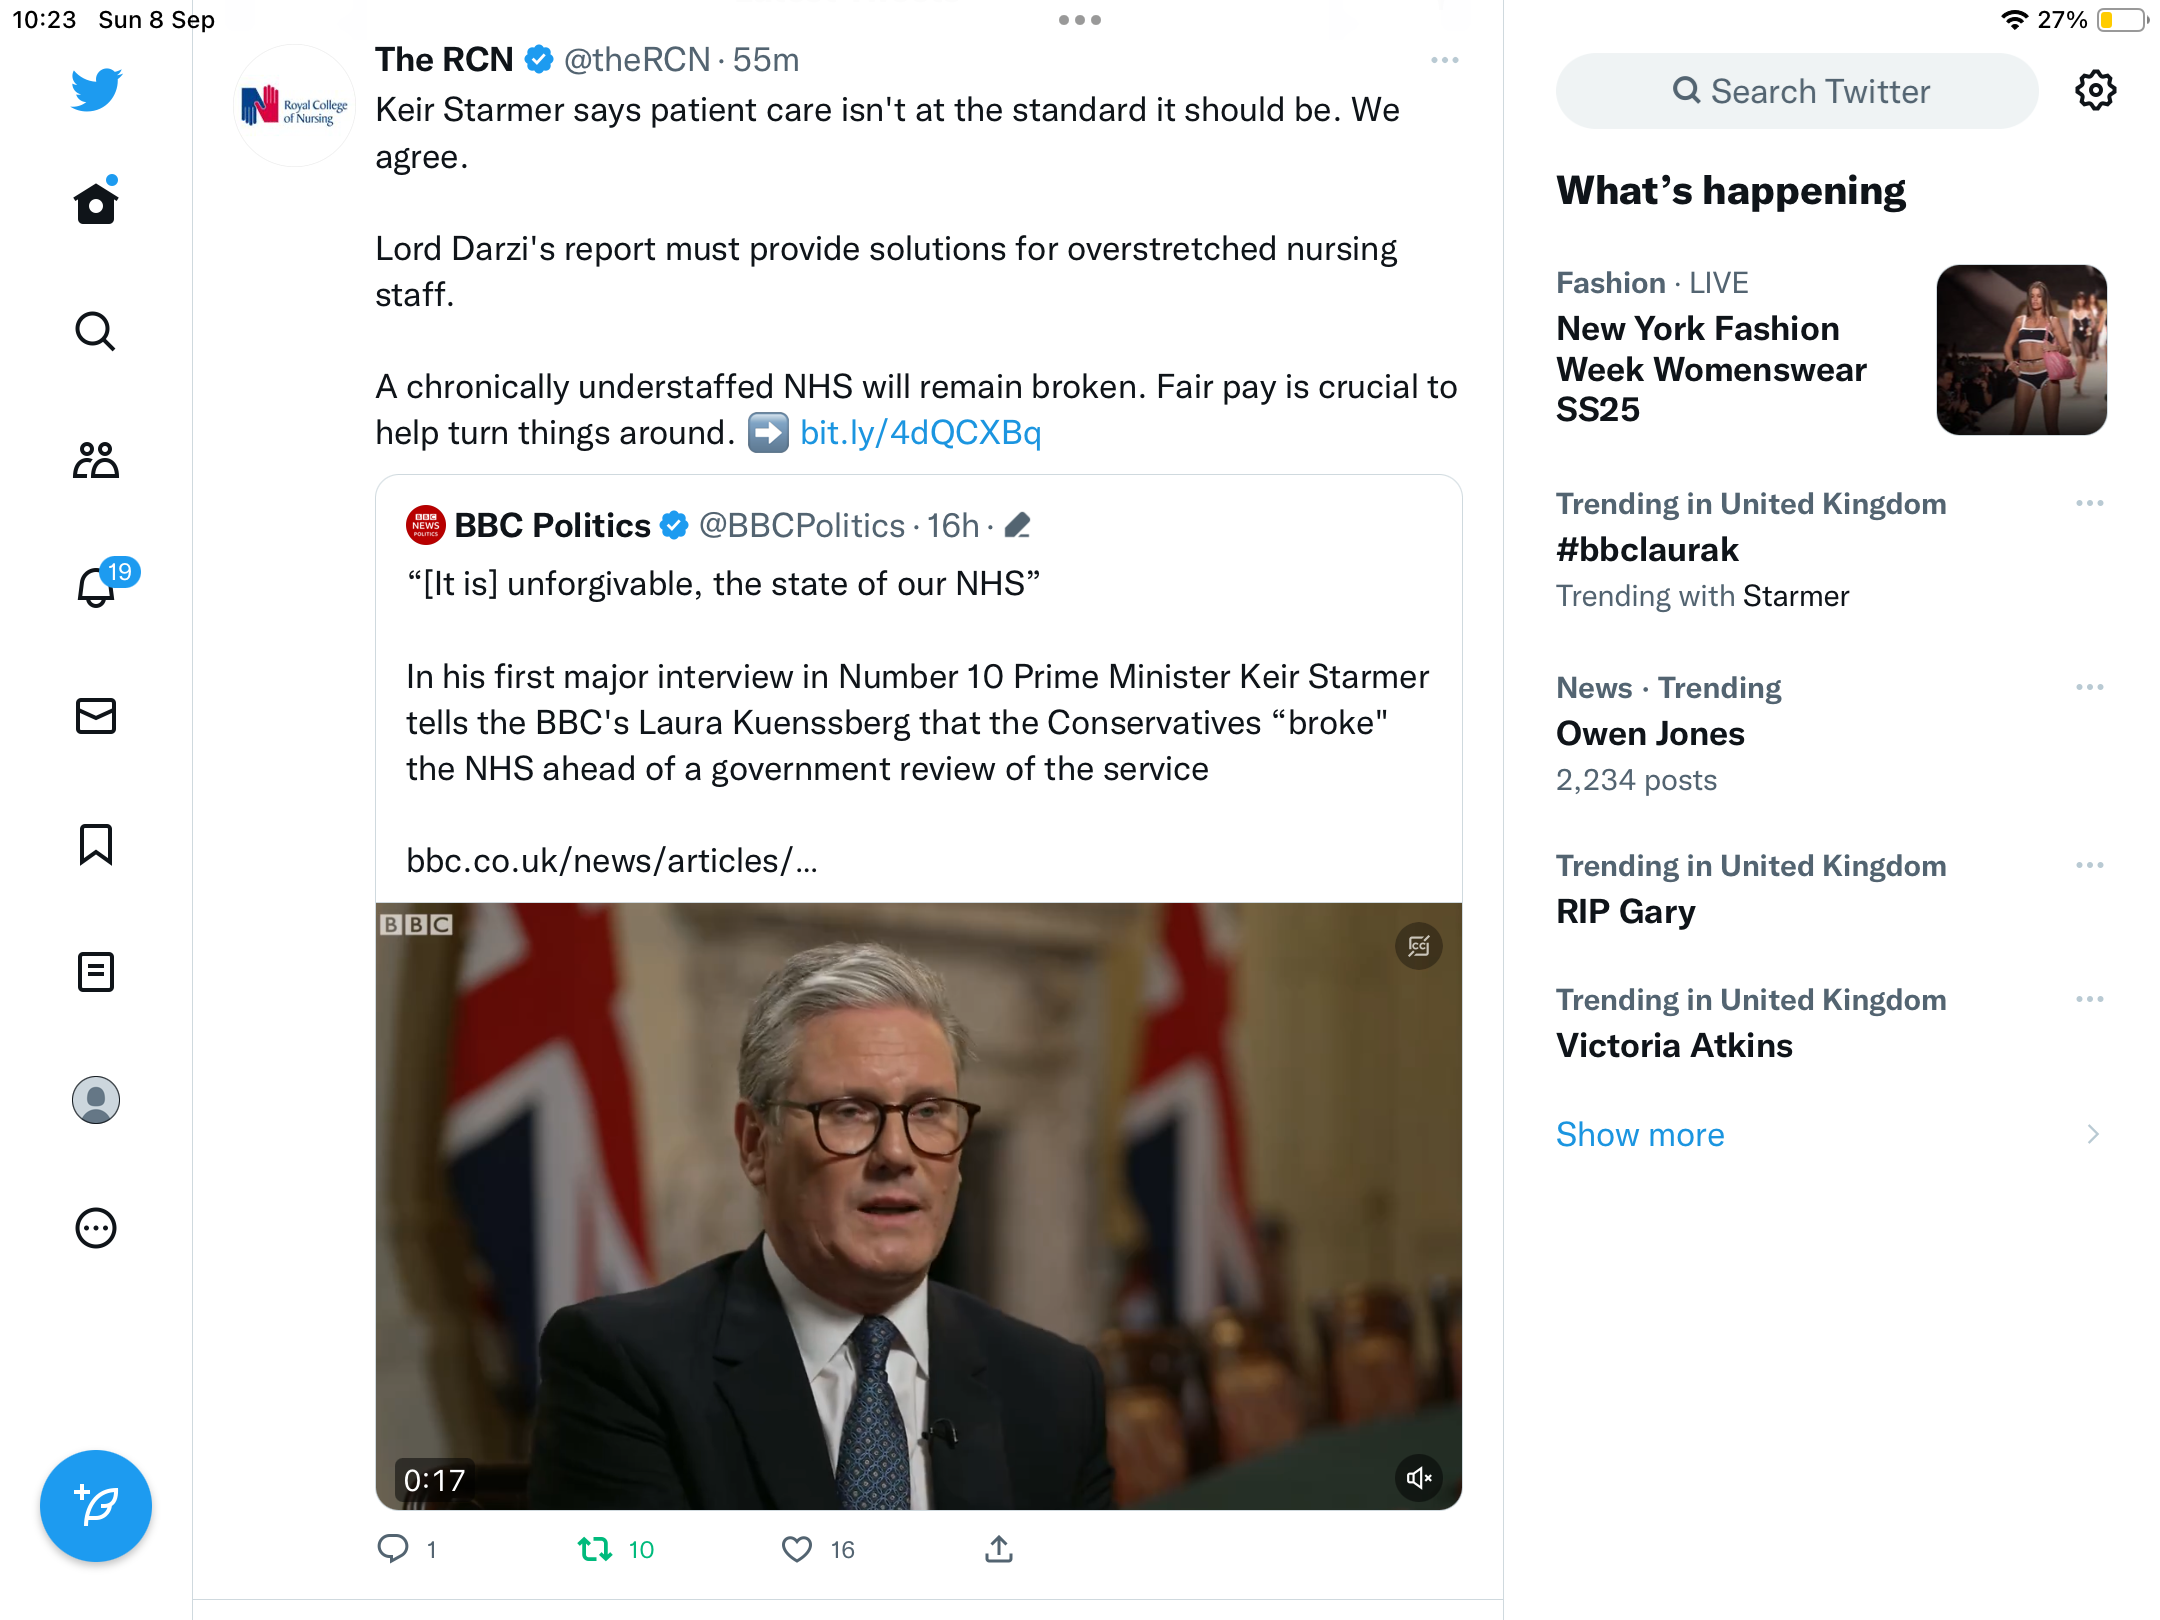Image resolution: width=2160 pixels, height=1620 pixels.
Task: Open trends settings gear icon
Action: (x=2095, y=91)
